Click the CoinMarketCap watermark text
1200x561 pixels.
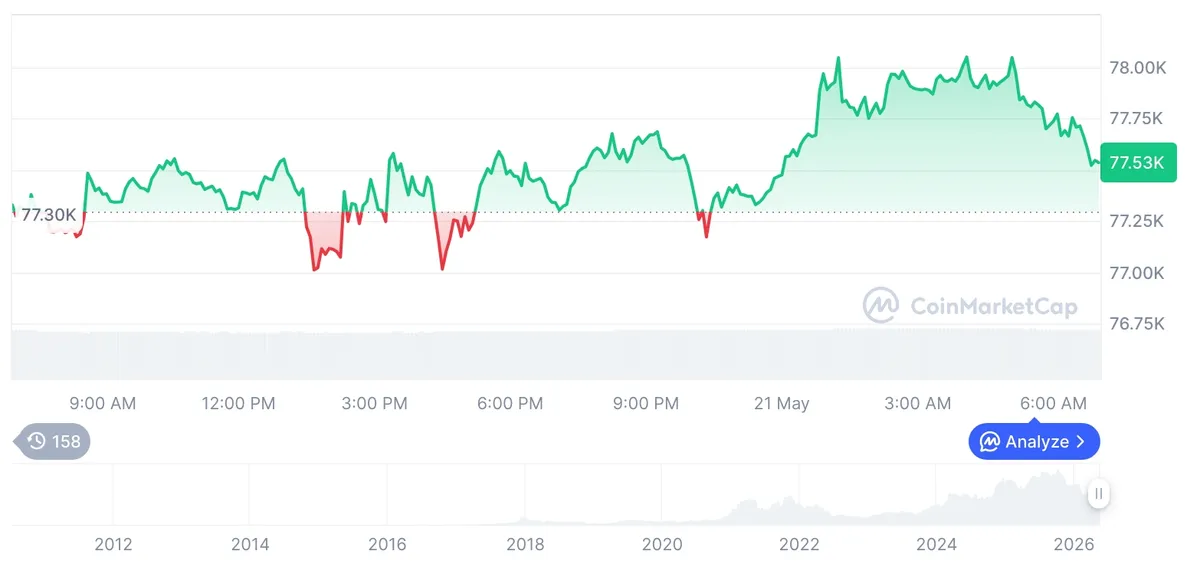point(993,305)
